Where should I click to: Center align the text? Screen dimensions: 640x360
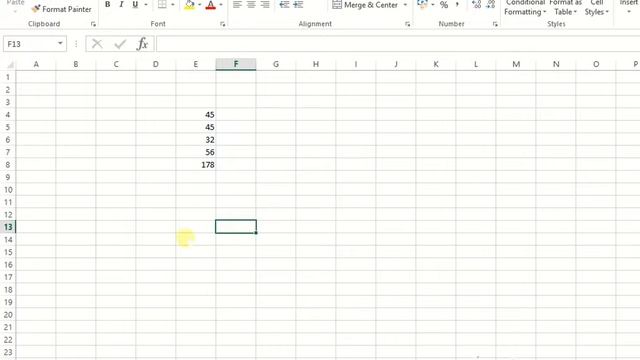click(x=251, y=5)
